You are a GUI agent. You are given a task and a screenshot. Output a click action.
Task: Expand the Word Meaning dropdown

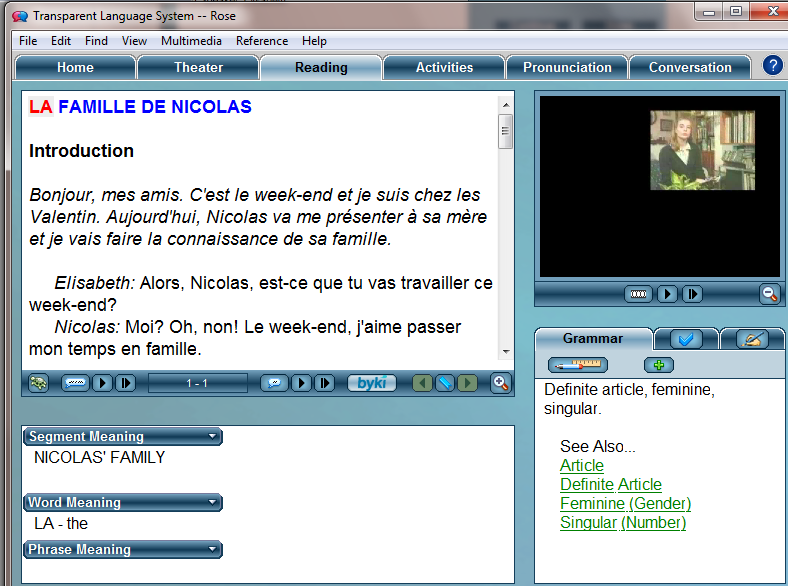(x=212, y=503)
